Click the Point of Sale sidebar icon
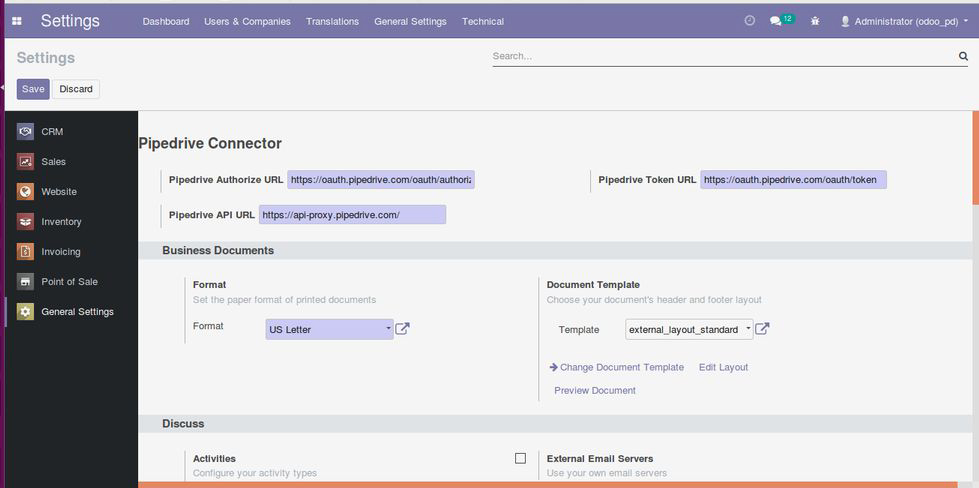Viewport: 979px width, 488px height. tap(25, 281)
